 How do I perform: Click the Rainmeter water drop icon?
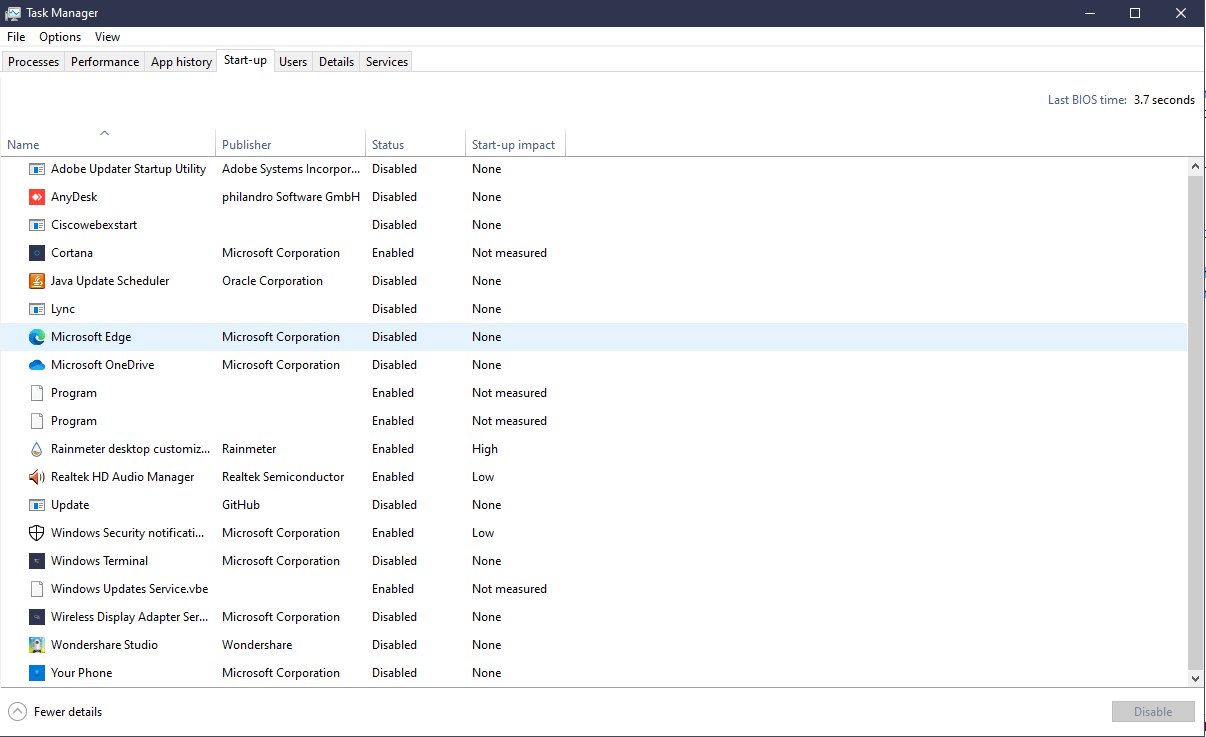point(37,449)
